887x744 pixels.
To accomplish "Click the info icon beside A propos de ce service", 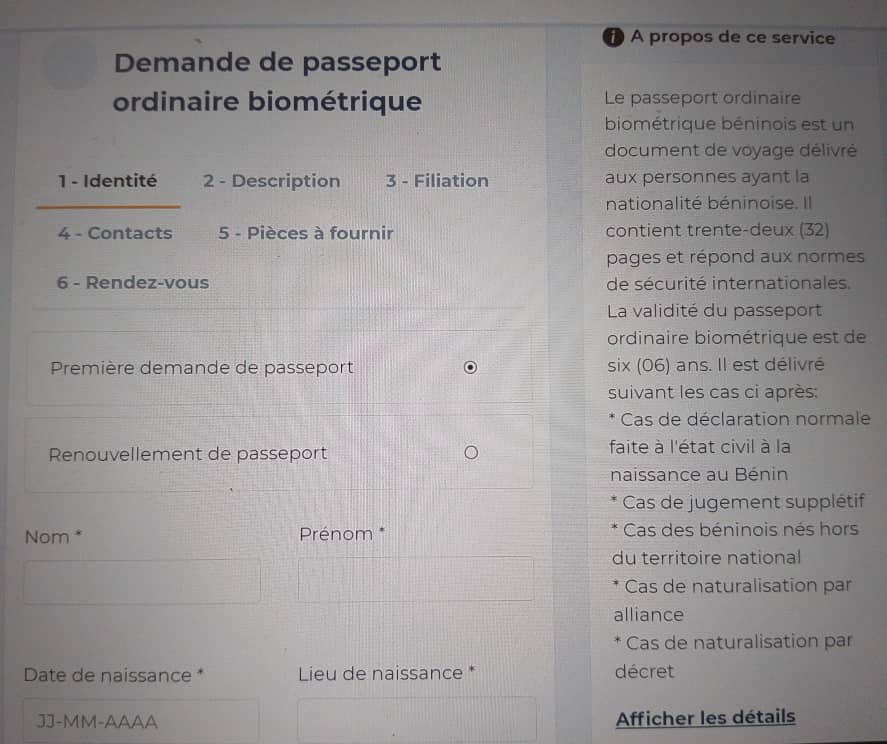I will tap(613, 37).
